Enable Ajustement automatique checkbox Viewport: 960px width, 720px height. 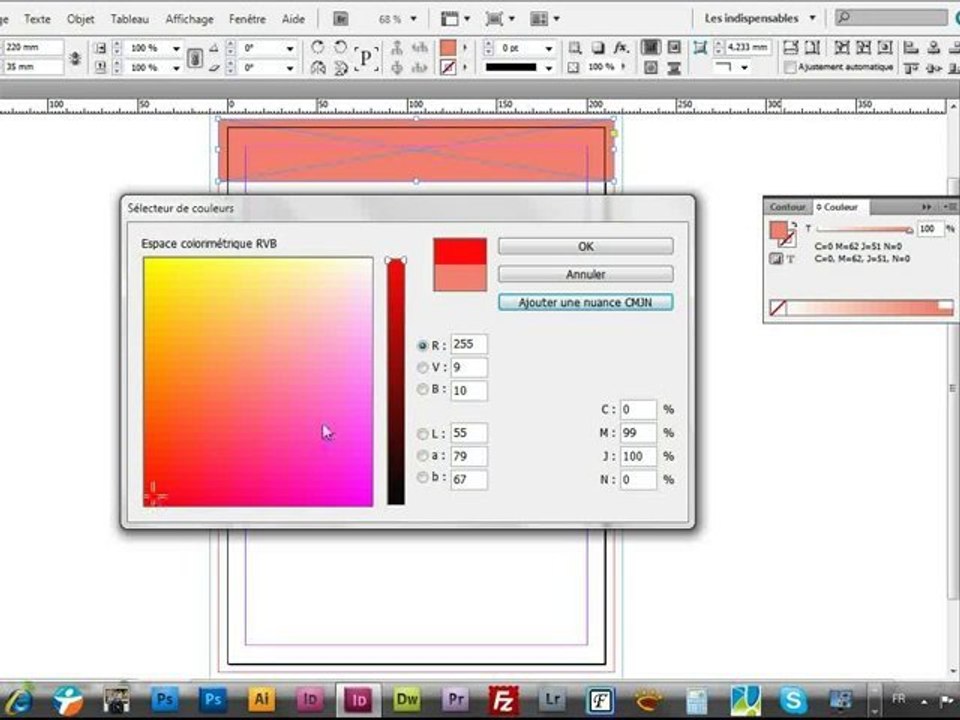click(790, 67)
